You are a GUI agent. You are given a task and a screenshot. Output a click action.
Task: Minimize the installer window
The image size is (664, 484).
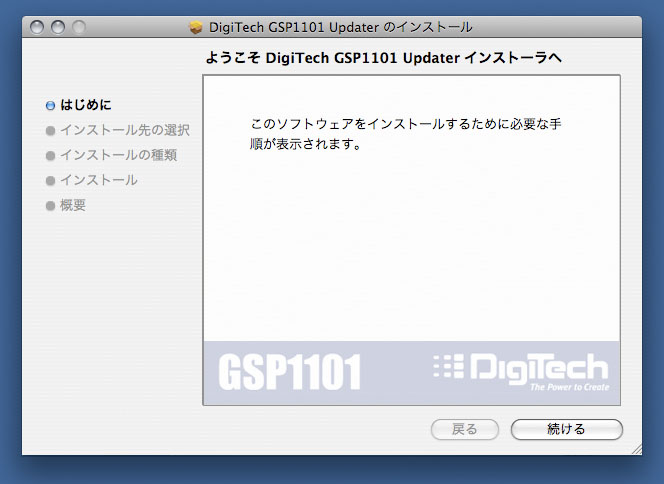pyautogui.click(x=58, y=28)
